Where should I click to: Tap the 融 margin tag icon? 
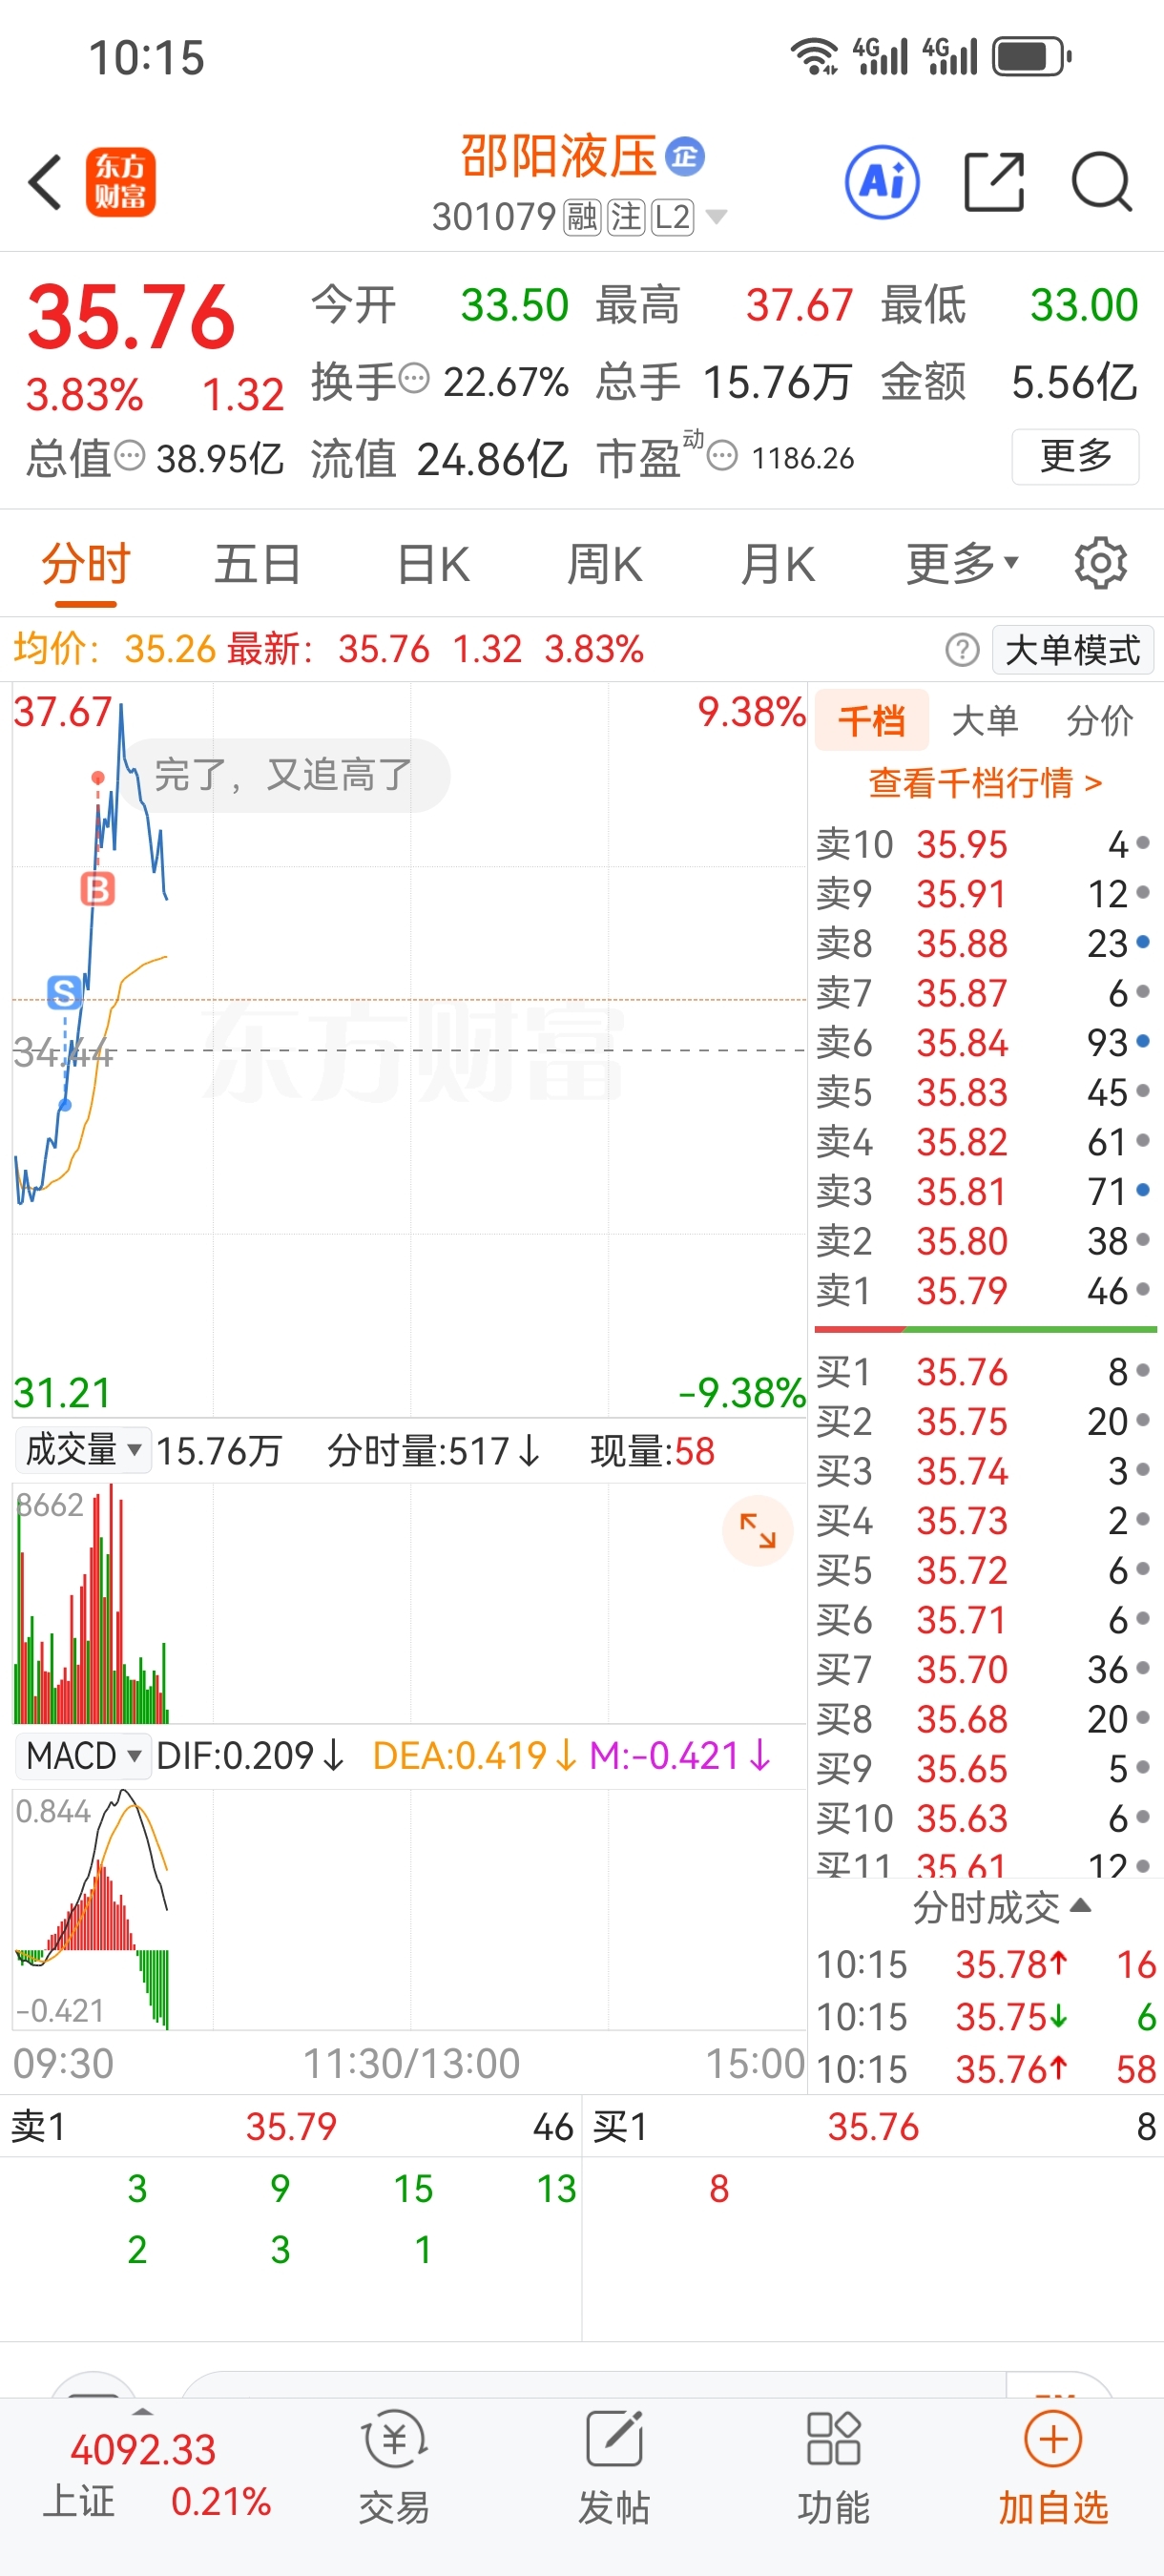[x=582, y=216]
